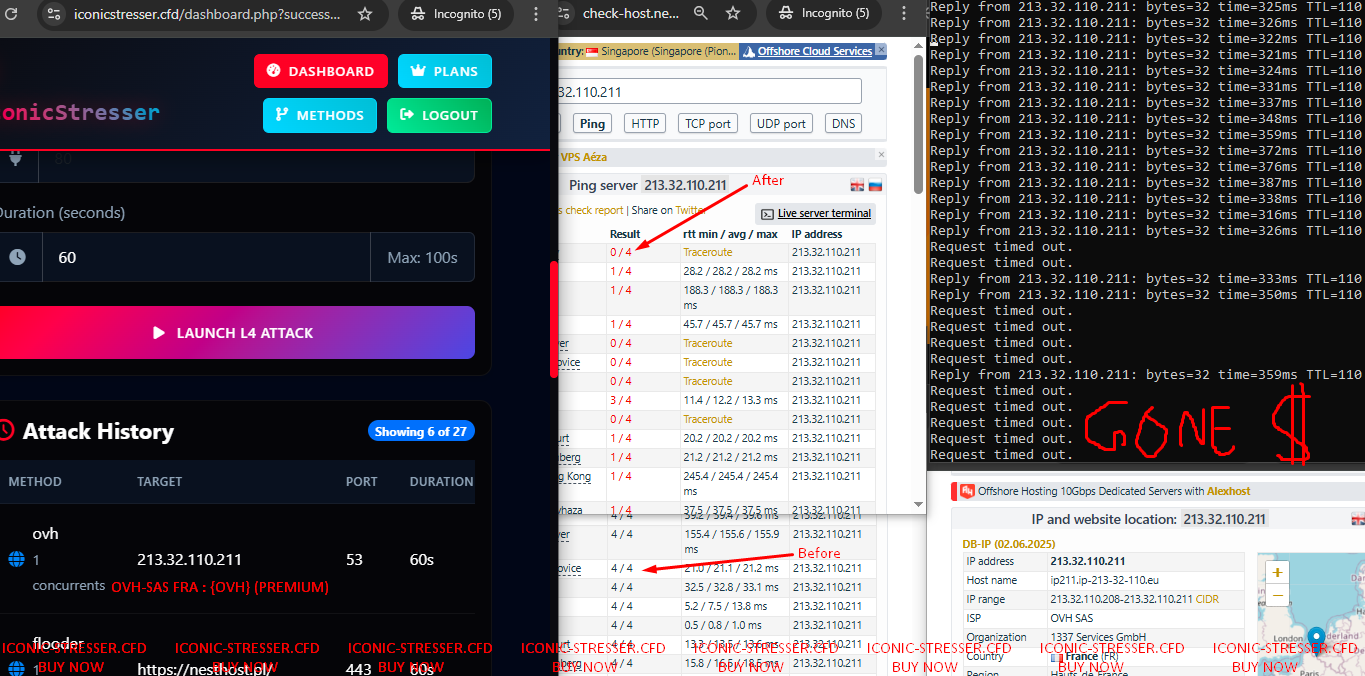This screenshot has width=1365, height=676.
Task: Click the terminal icon beside Live server terminal
Action: (x=767, y=214)
